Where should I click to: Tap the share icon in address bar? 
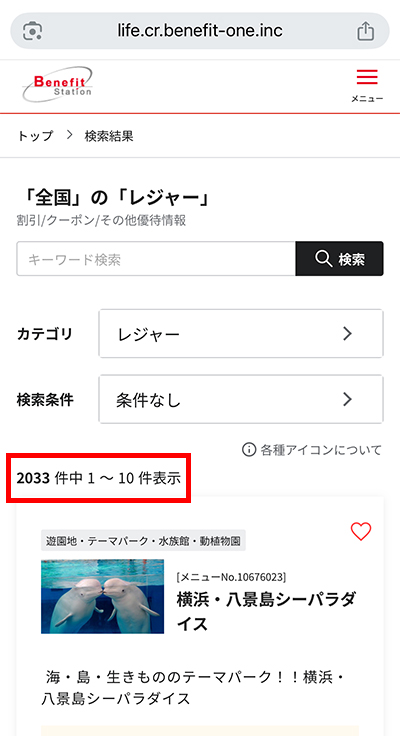365,31
